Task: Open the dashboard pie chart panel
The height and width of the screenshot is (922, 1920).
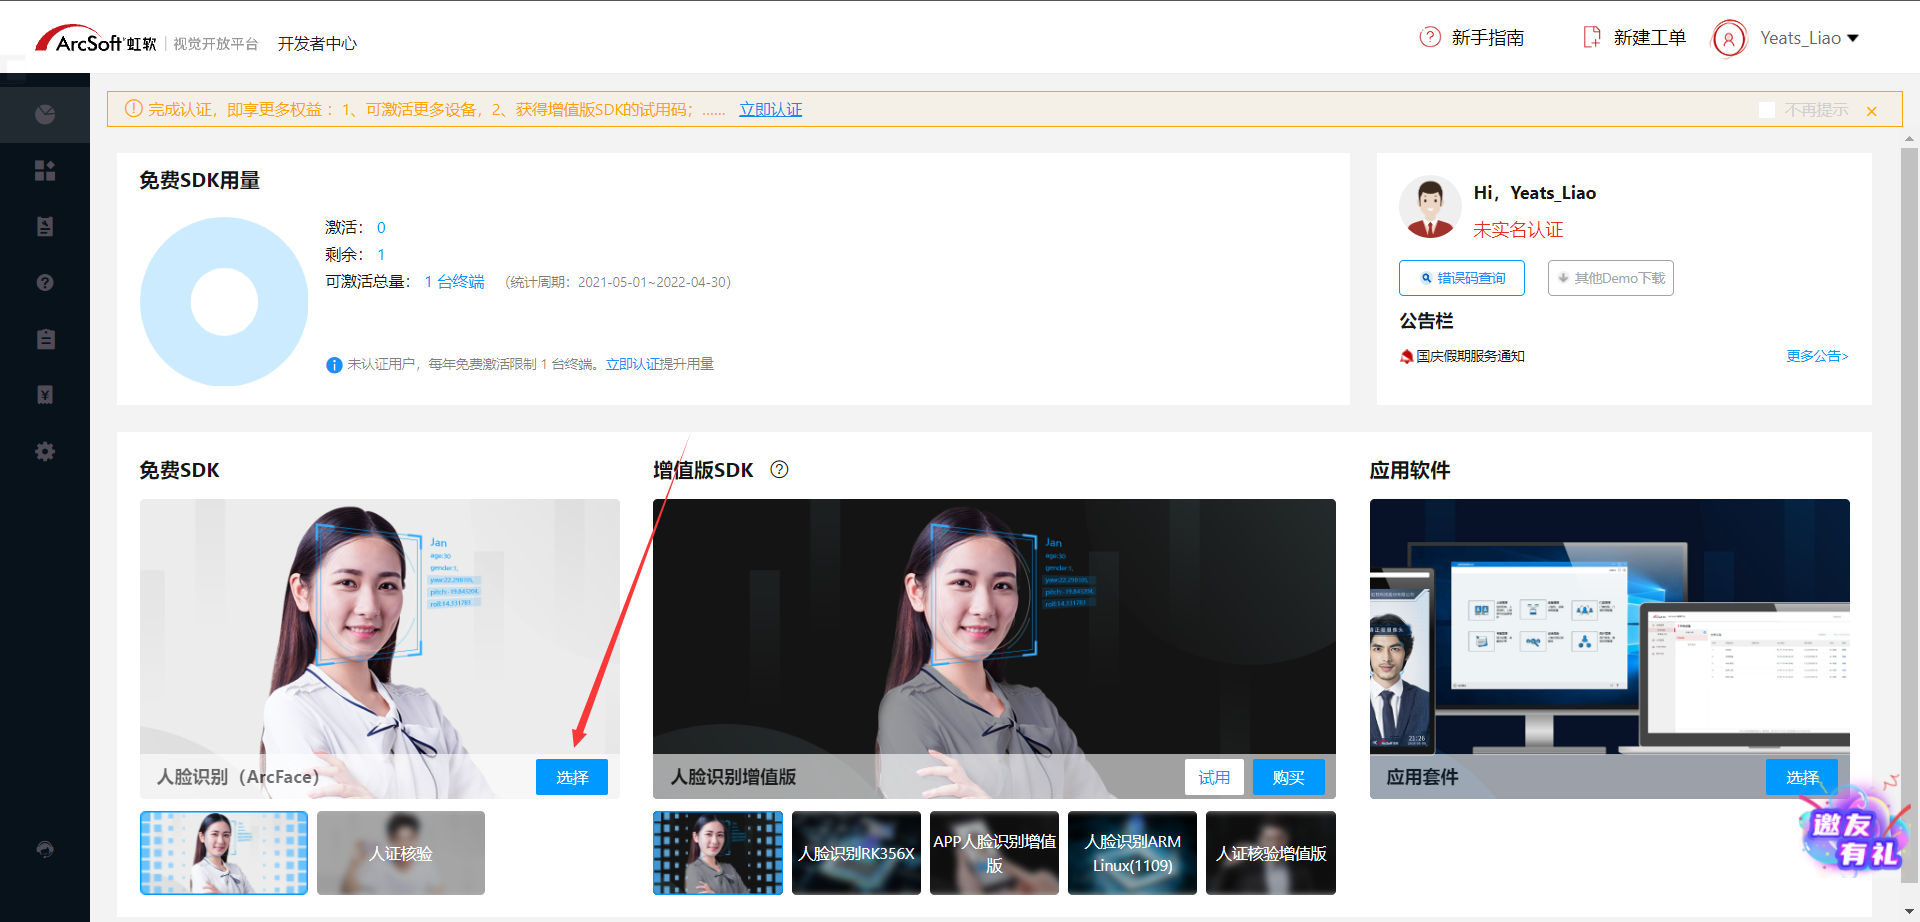Action: tap(45, 114)
